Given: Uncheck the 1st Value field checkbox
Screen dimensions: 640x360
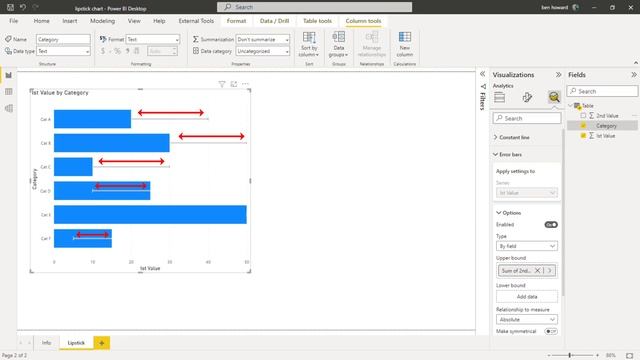Looking at the screenshot, I should [x=583, y=136].
